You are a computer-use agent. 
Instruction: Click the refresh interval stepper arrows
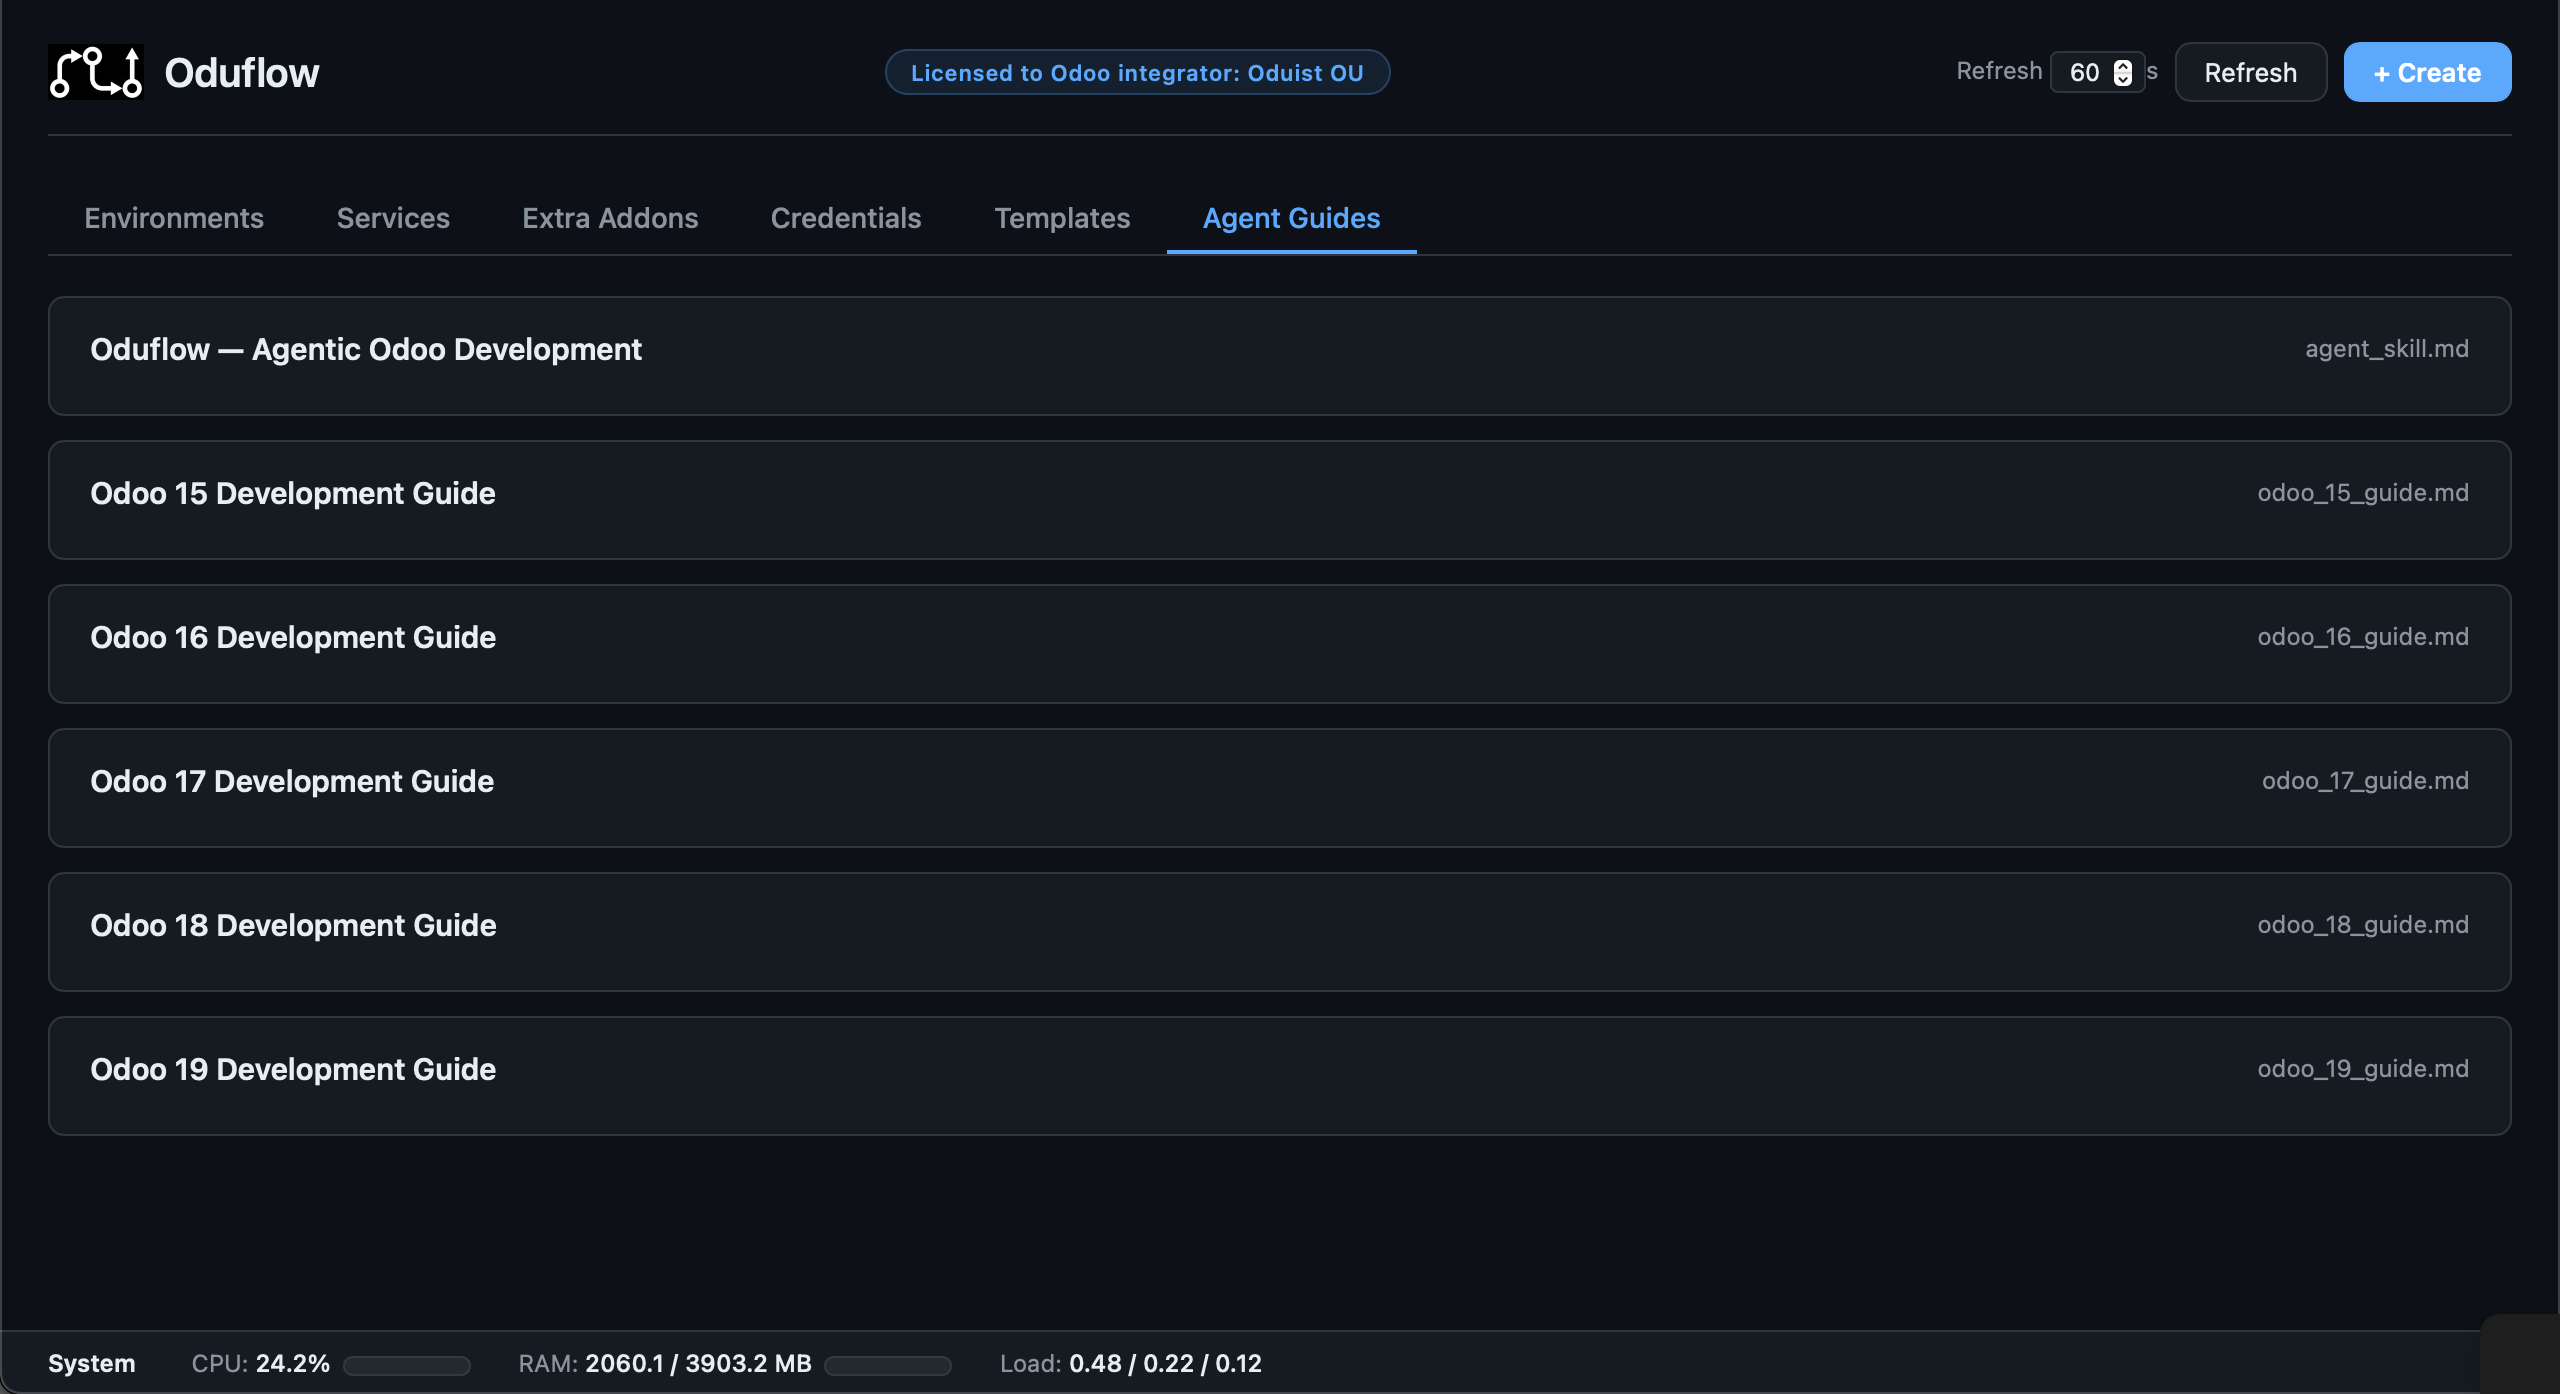click(x=2122, y=73)
